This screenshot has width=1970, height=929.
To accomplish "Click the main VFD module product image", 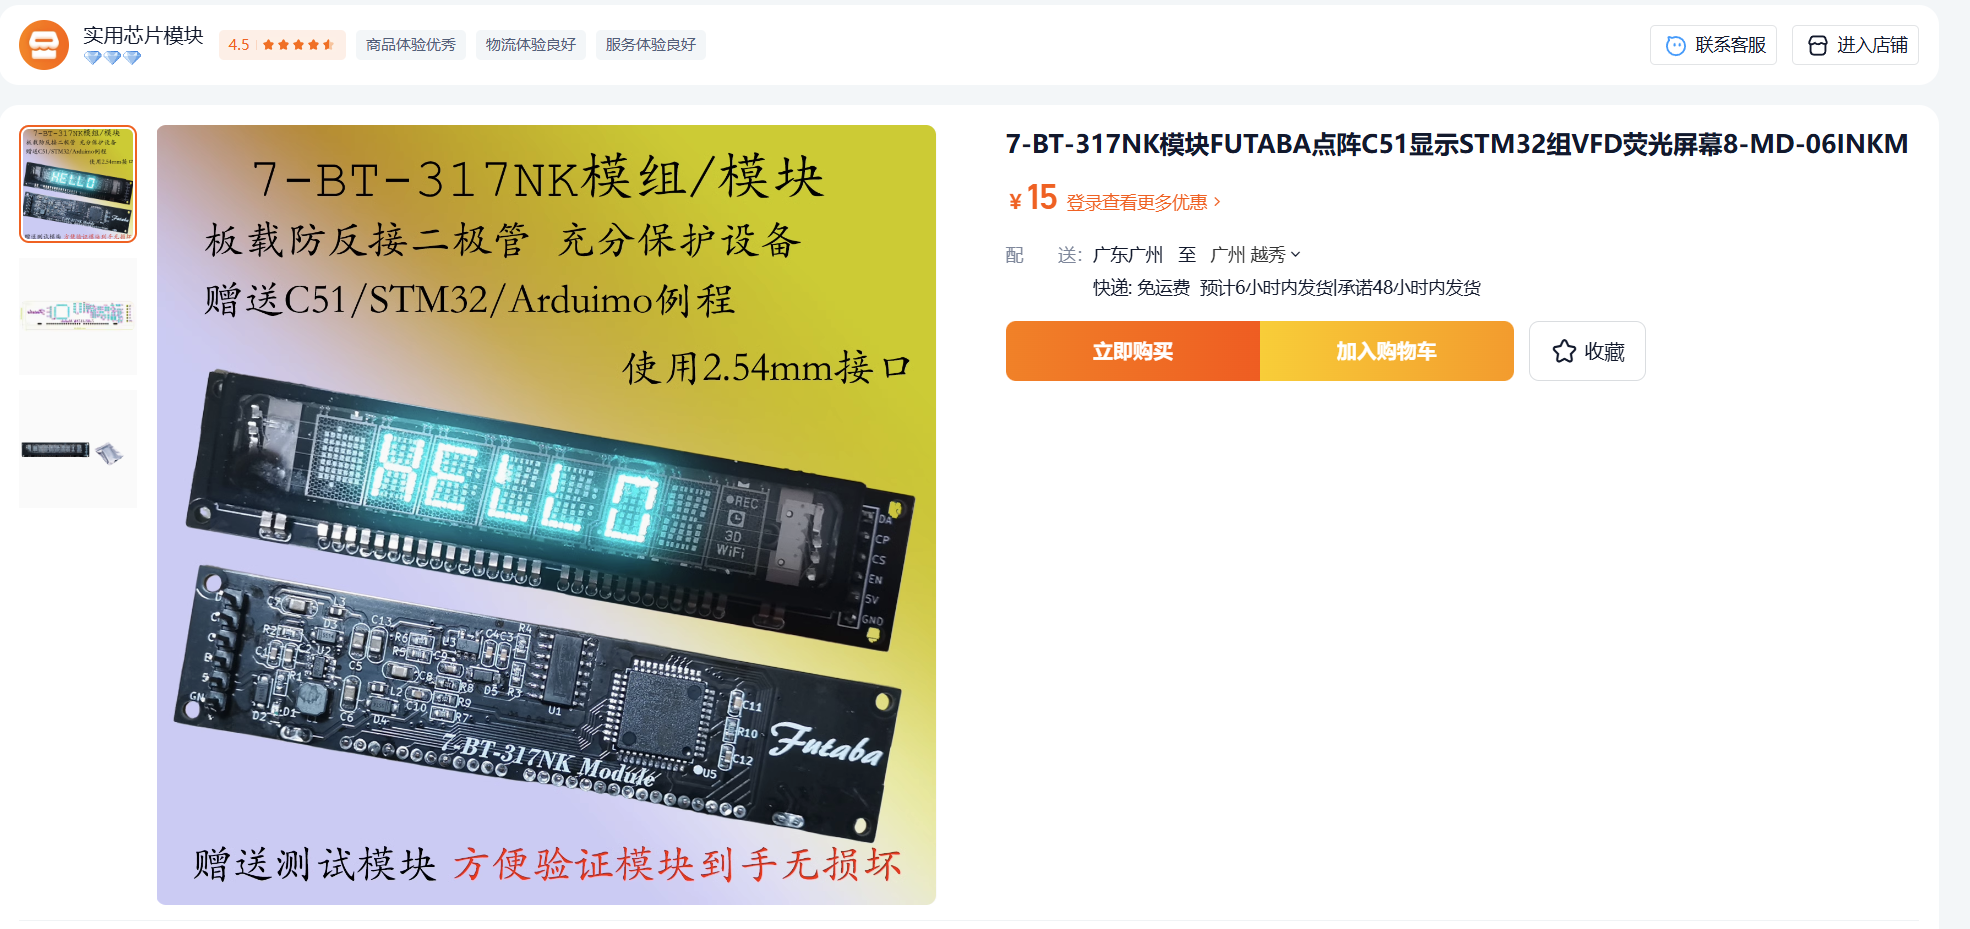I will click(x=546, y=515).
